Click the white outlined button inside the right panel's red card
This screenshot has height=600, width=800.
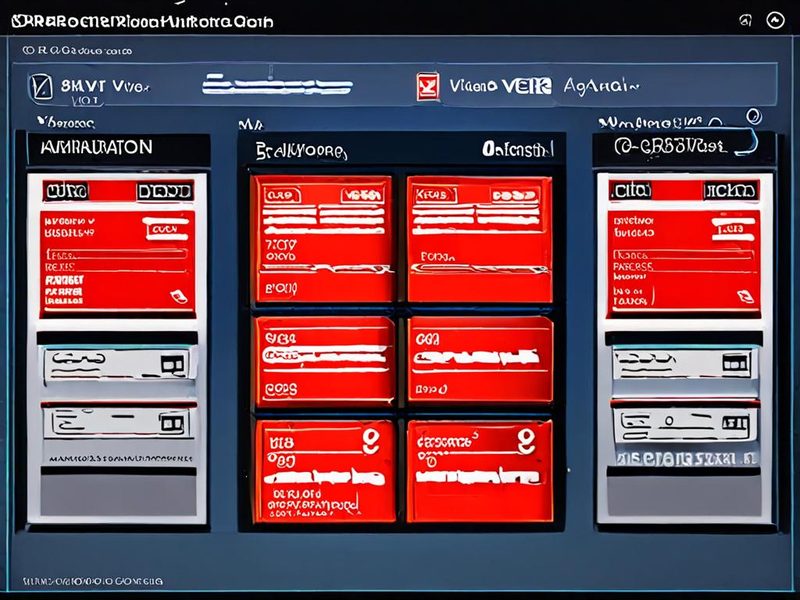(x=734, y=229)
